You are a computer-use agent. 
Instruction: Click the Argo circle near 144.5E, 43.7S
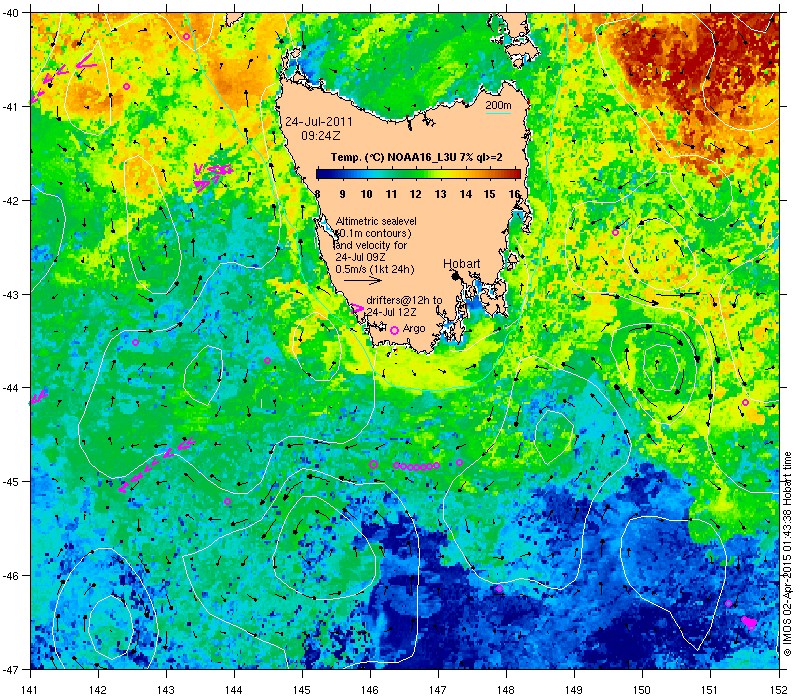coord(267,361)
